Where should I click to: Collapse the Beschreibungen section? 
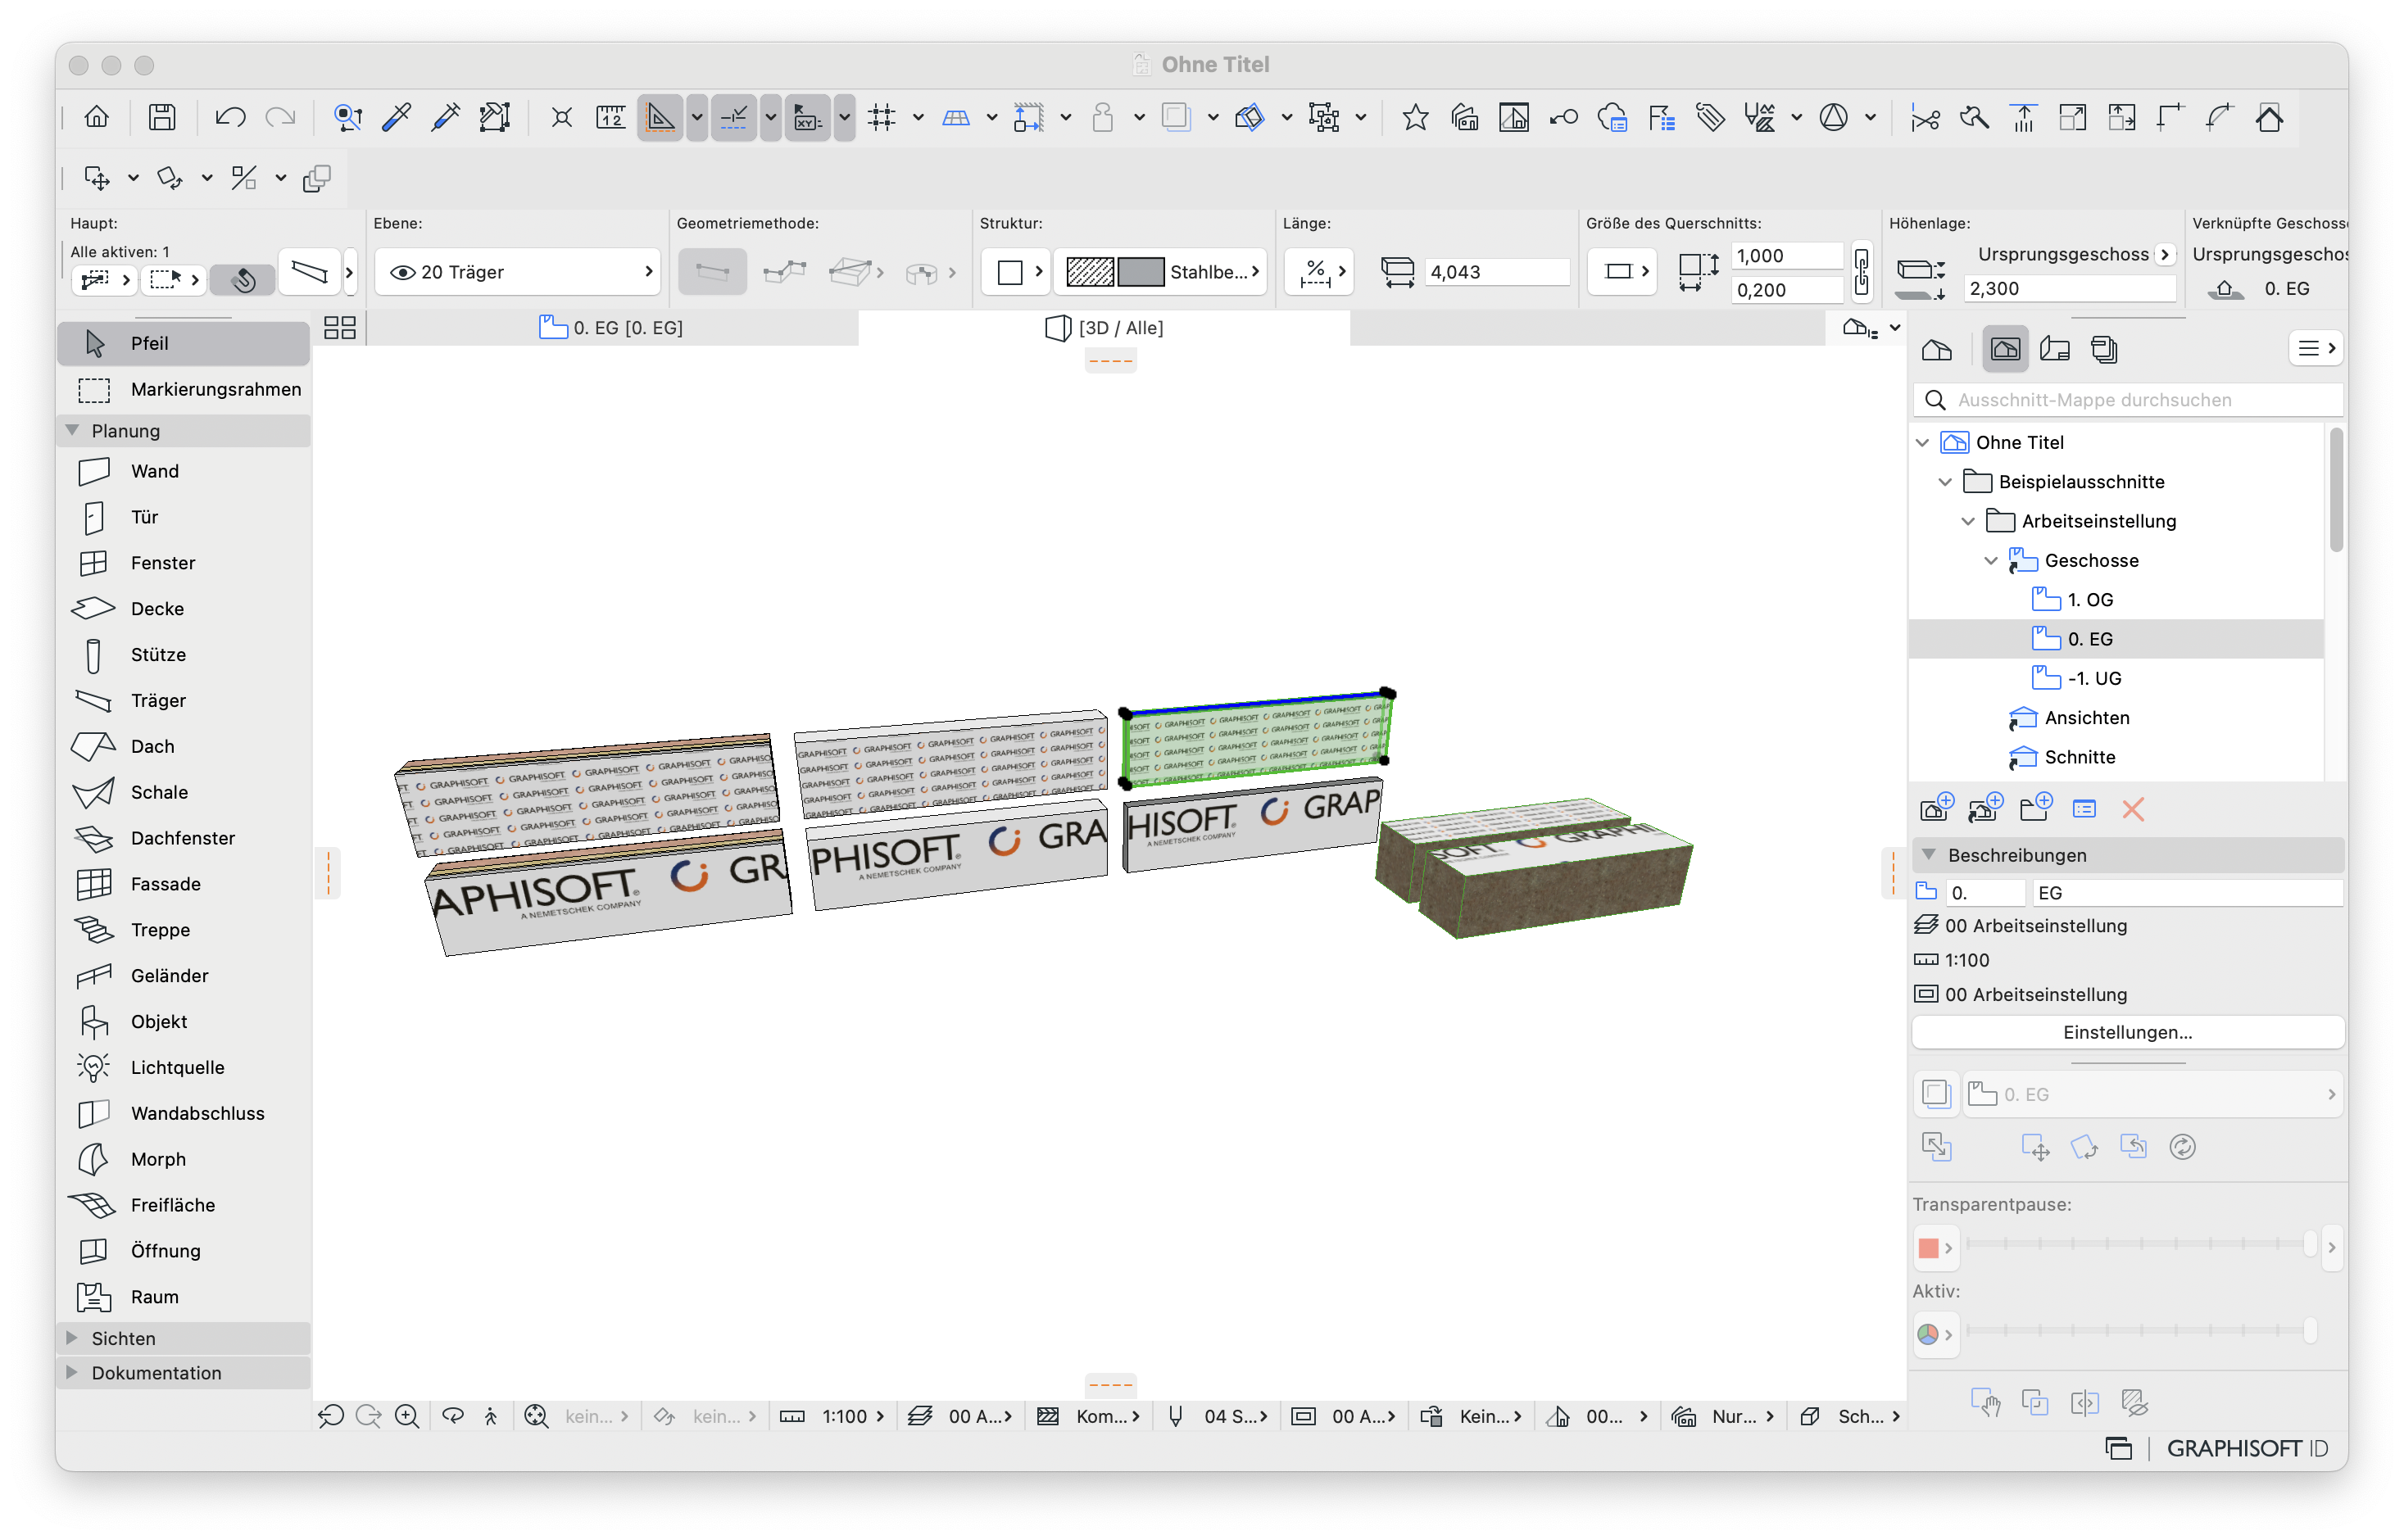click(1929, 856)
